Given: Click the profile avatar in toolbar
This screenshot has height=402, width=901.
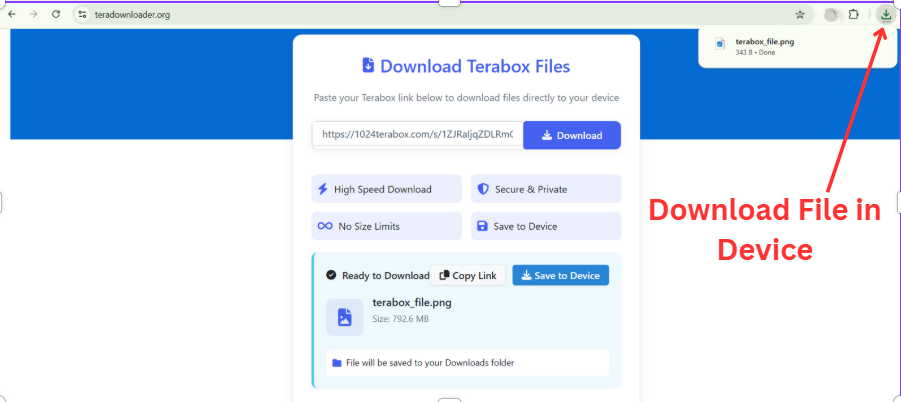Looking at the screenshot, I should point(830,15).
